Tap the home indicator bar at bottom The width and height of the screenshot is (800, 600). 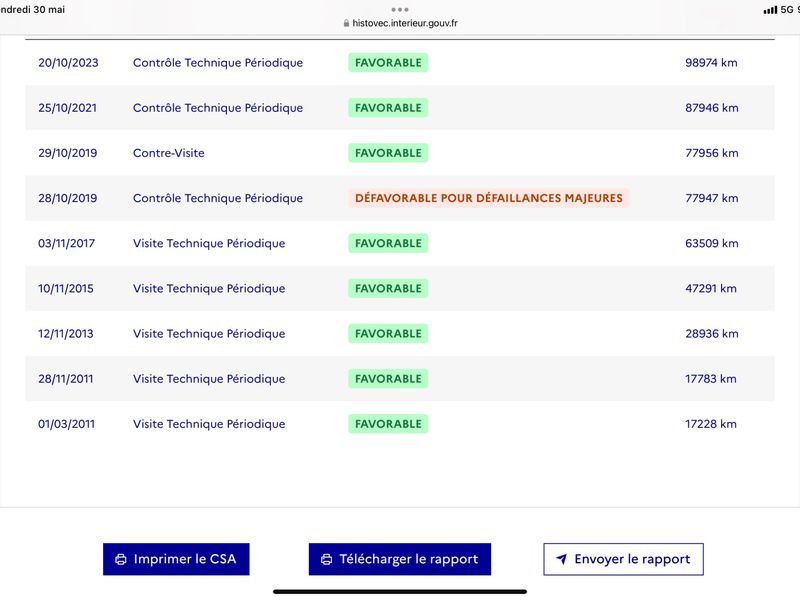click(399, 592)
